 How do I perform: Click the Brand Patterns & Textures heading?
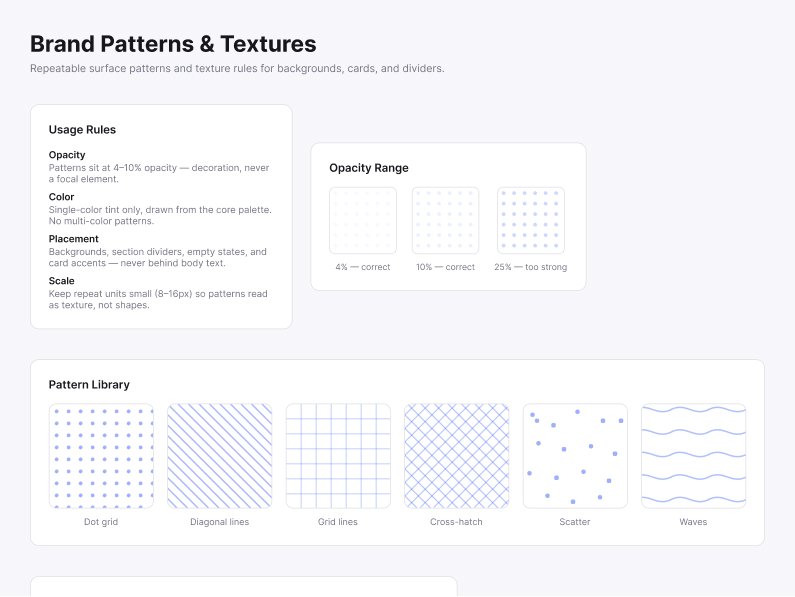[x=173, y=44]
